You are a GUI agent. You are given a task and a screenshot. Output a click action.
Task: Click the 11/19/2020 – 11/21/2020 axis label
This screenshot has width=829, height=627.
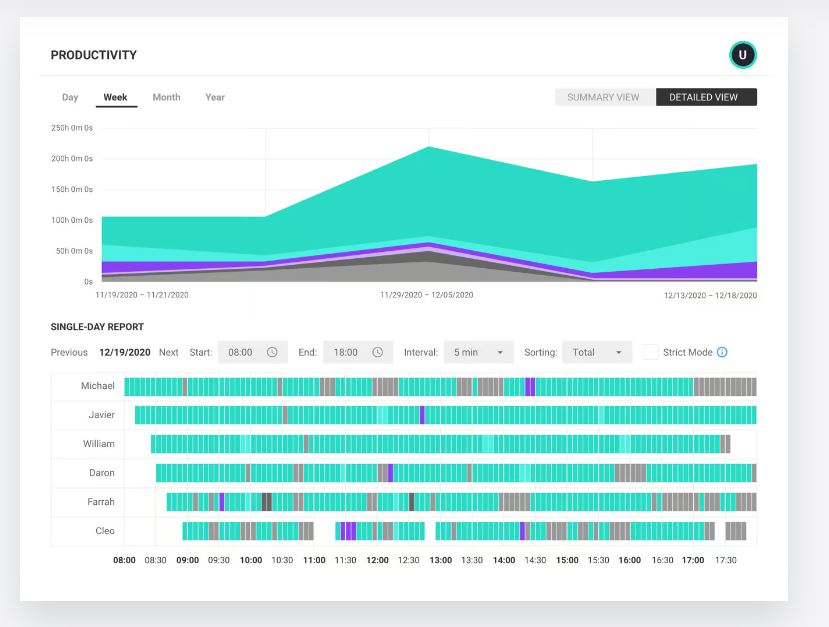pos(142,295)
